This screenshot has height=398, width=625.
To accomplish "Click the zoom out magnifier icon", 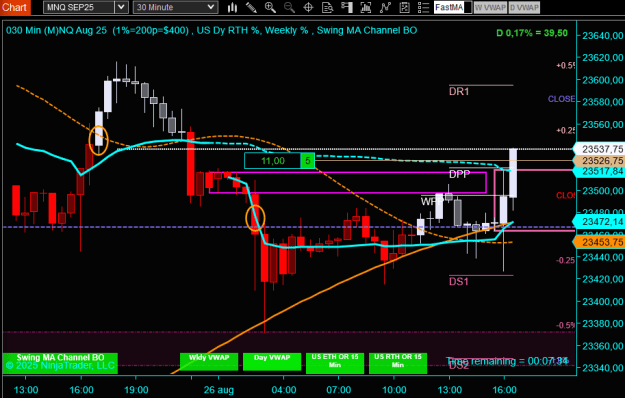I will point(289,7).
